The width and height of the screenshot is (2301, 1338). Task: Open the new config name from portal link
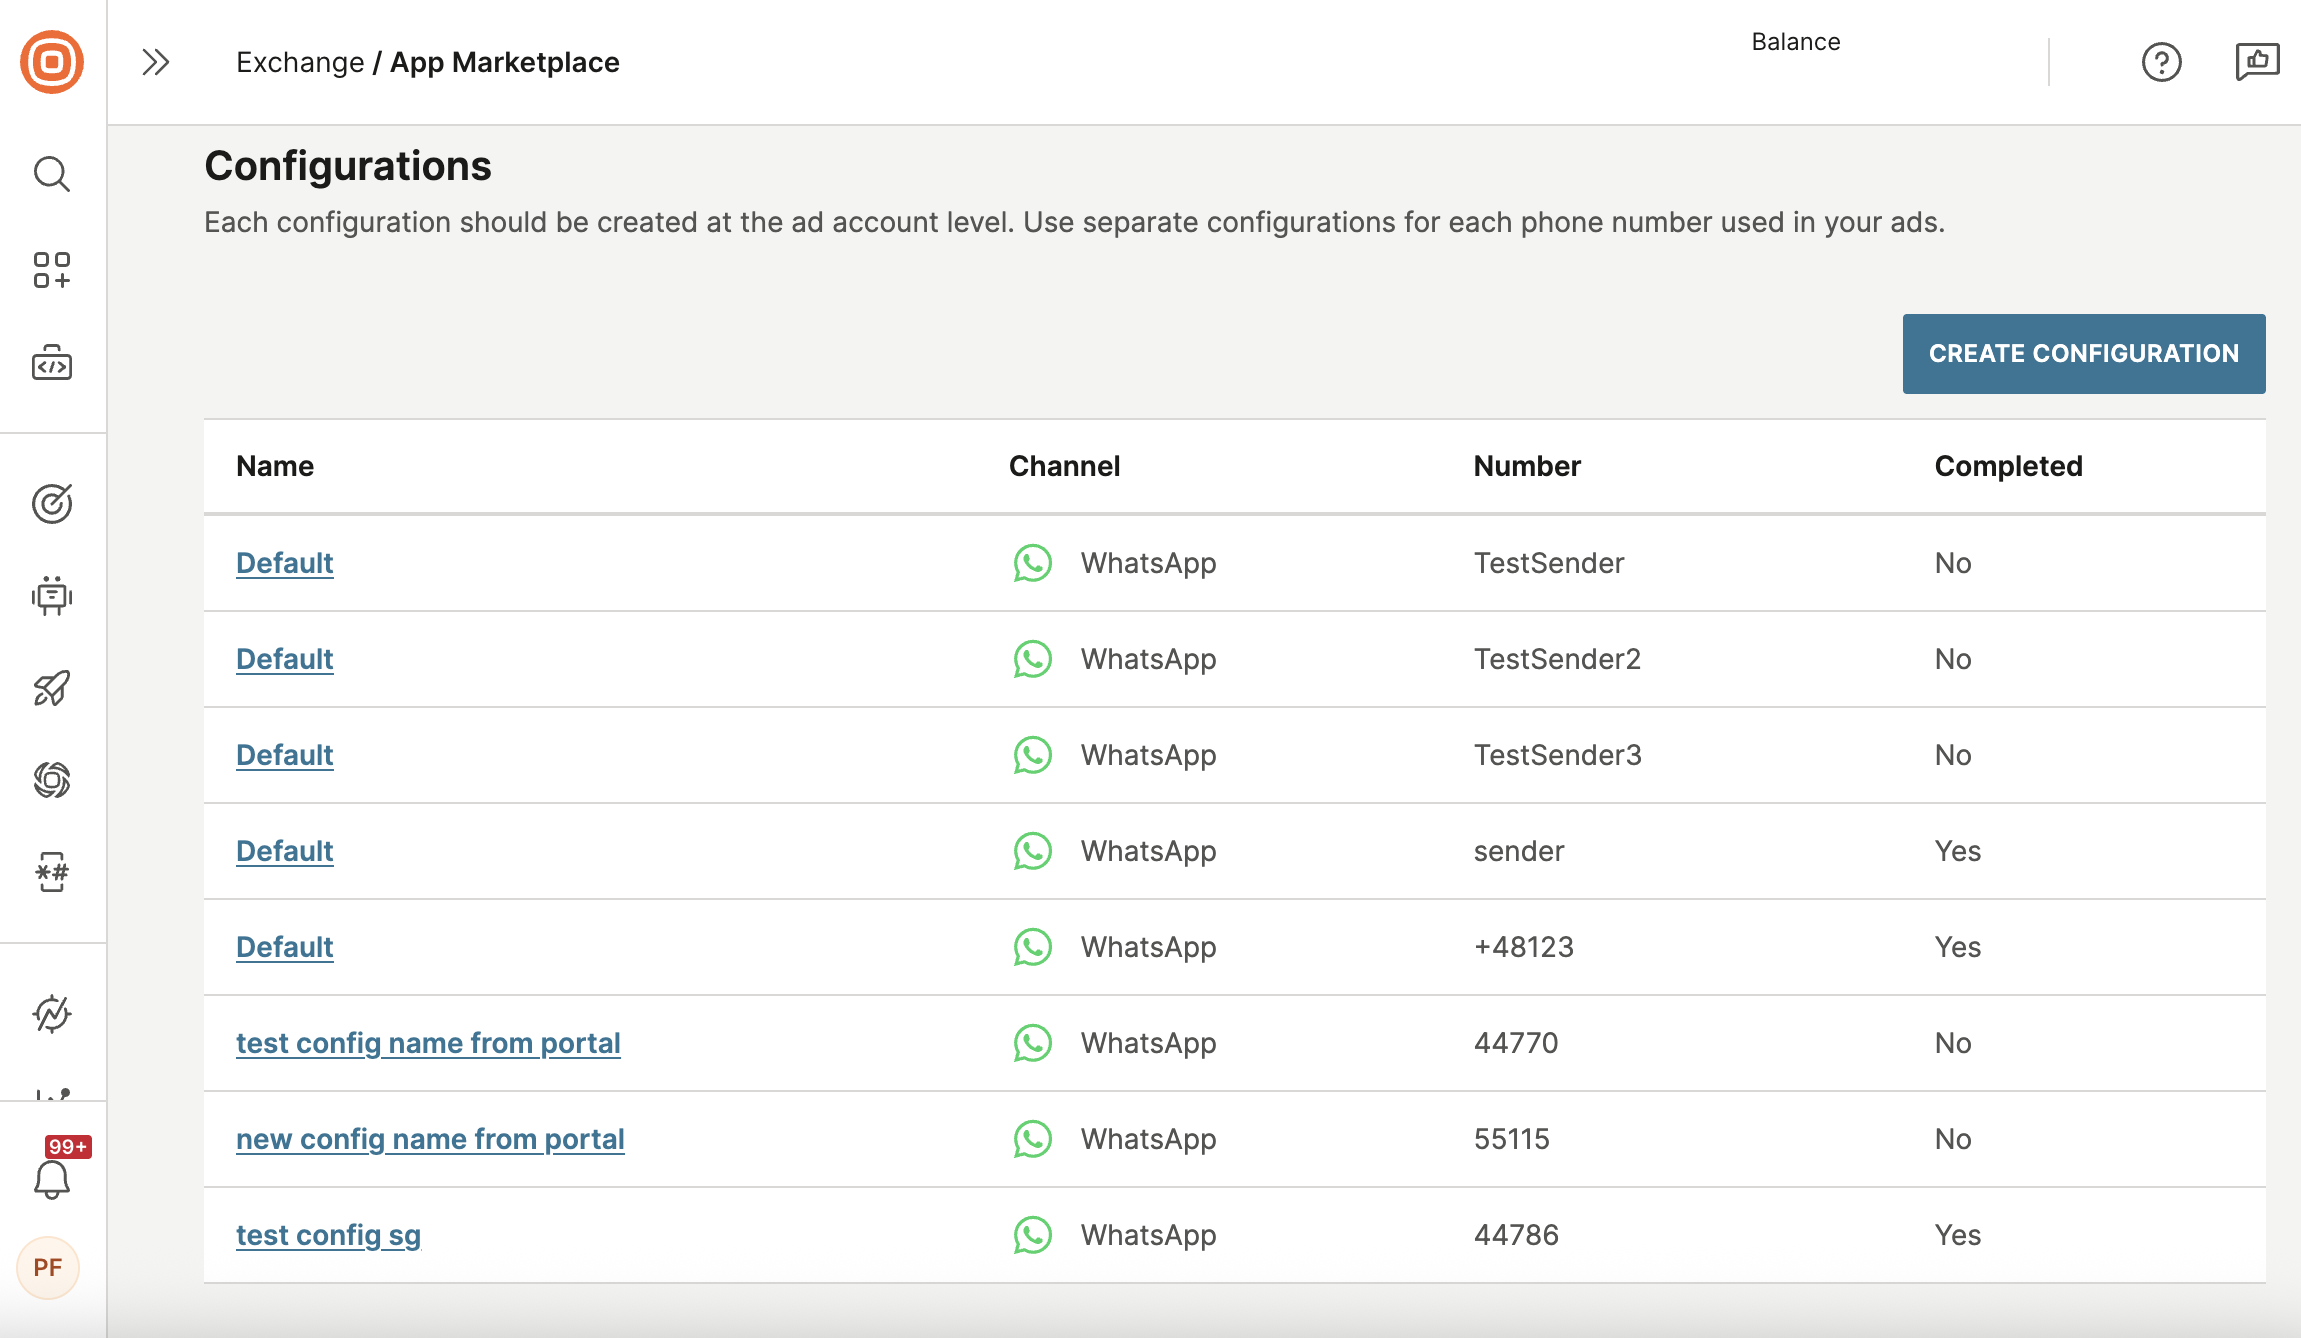(x=430, y=1139)
